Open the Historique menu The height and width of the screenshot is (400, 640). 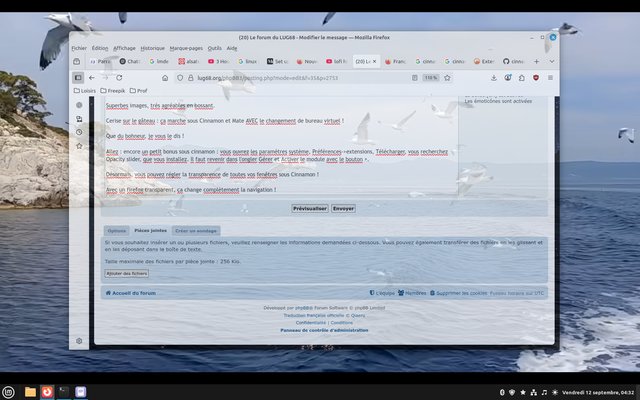[x=152, y=48]
